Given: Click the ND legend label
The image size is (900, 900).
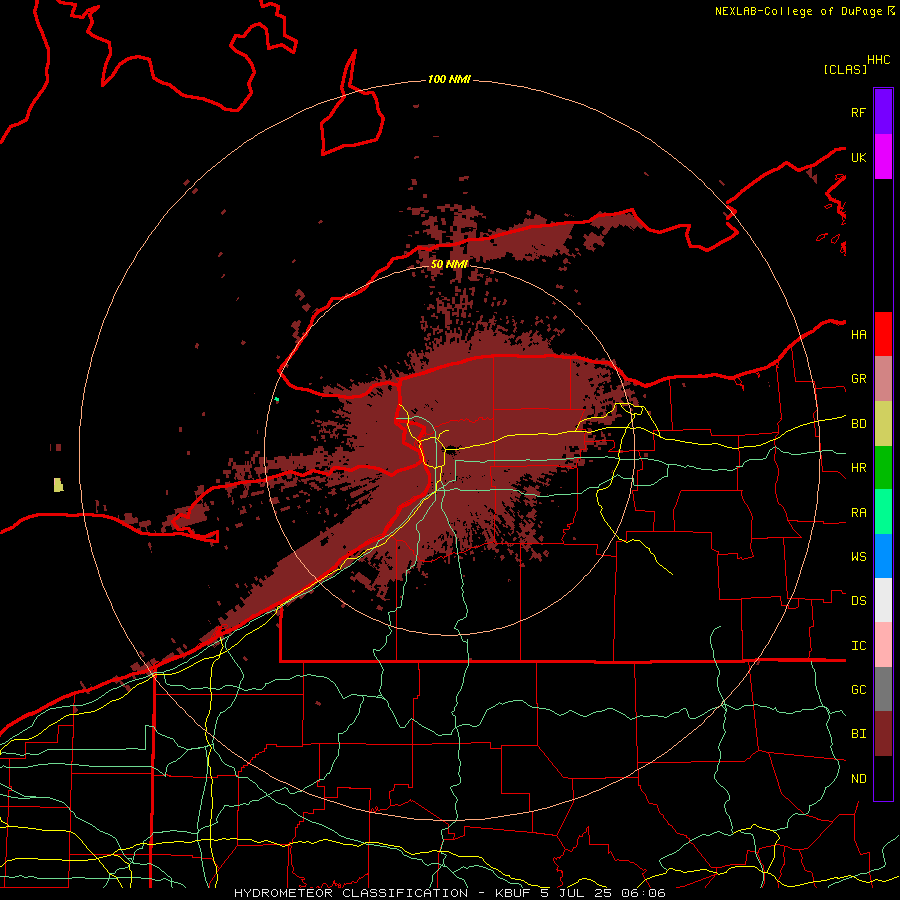Looking at the screenshot, I should point(859,779).
